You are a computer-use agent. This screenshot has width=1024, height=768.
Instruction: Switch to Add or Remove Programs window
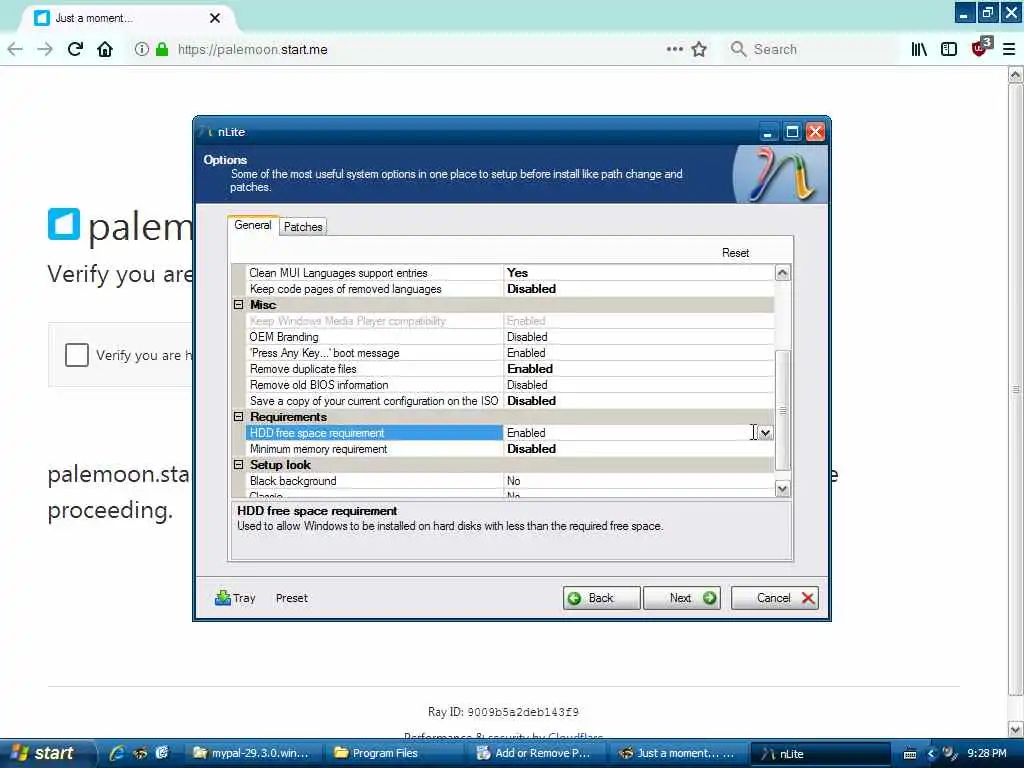[x=534, y=753]
